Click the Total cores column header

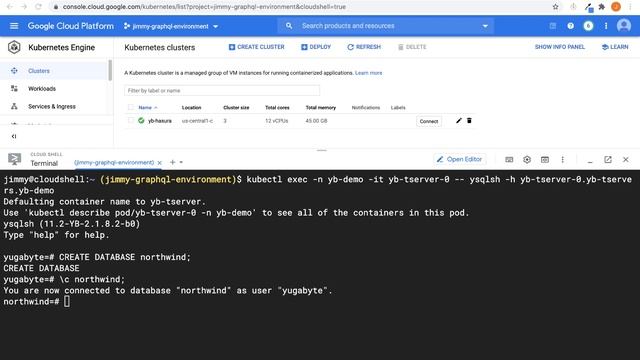coord(277,107)
